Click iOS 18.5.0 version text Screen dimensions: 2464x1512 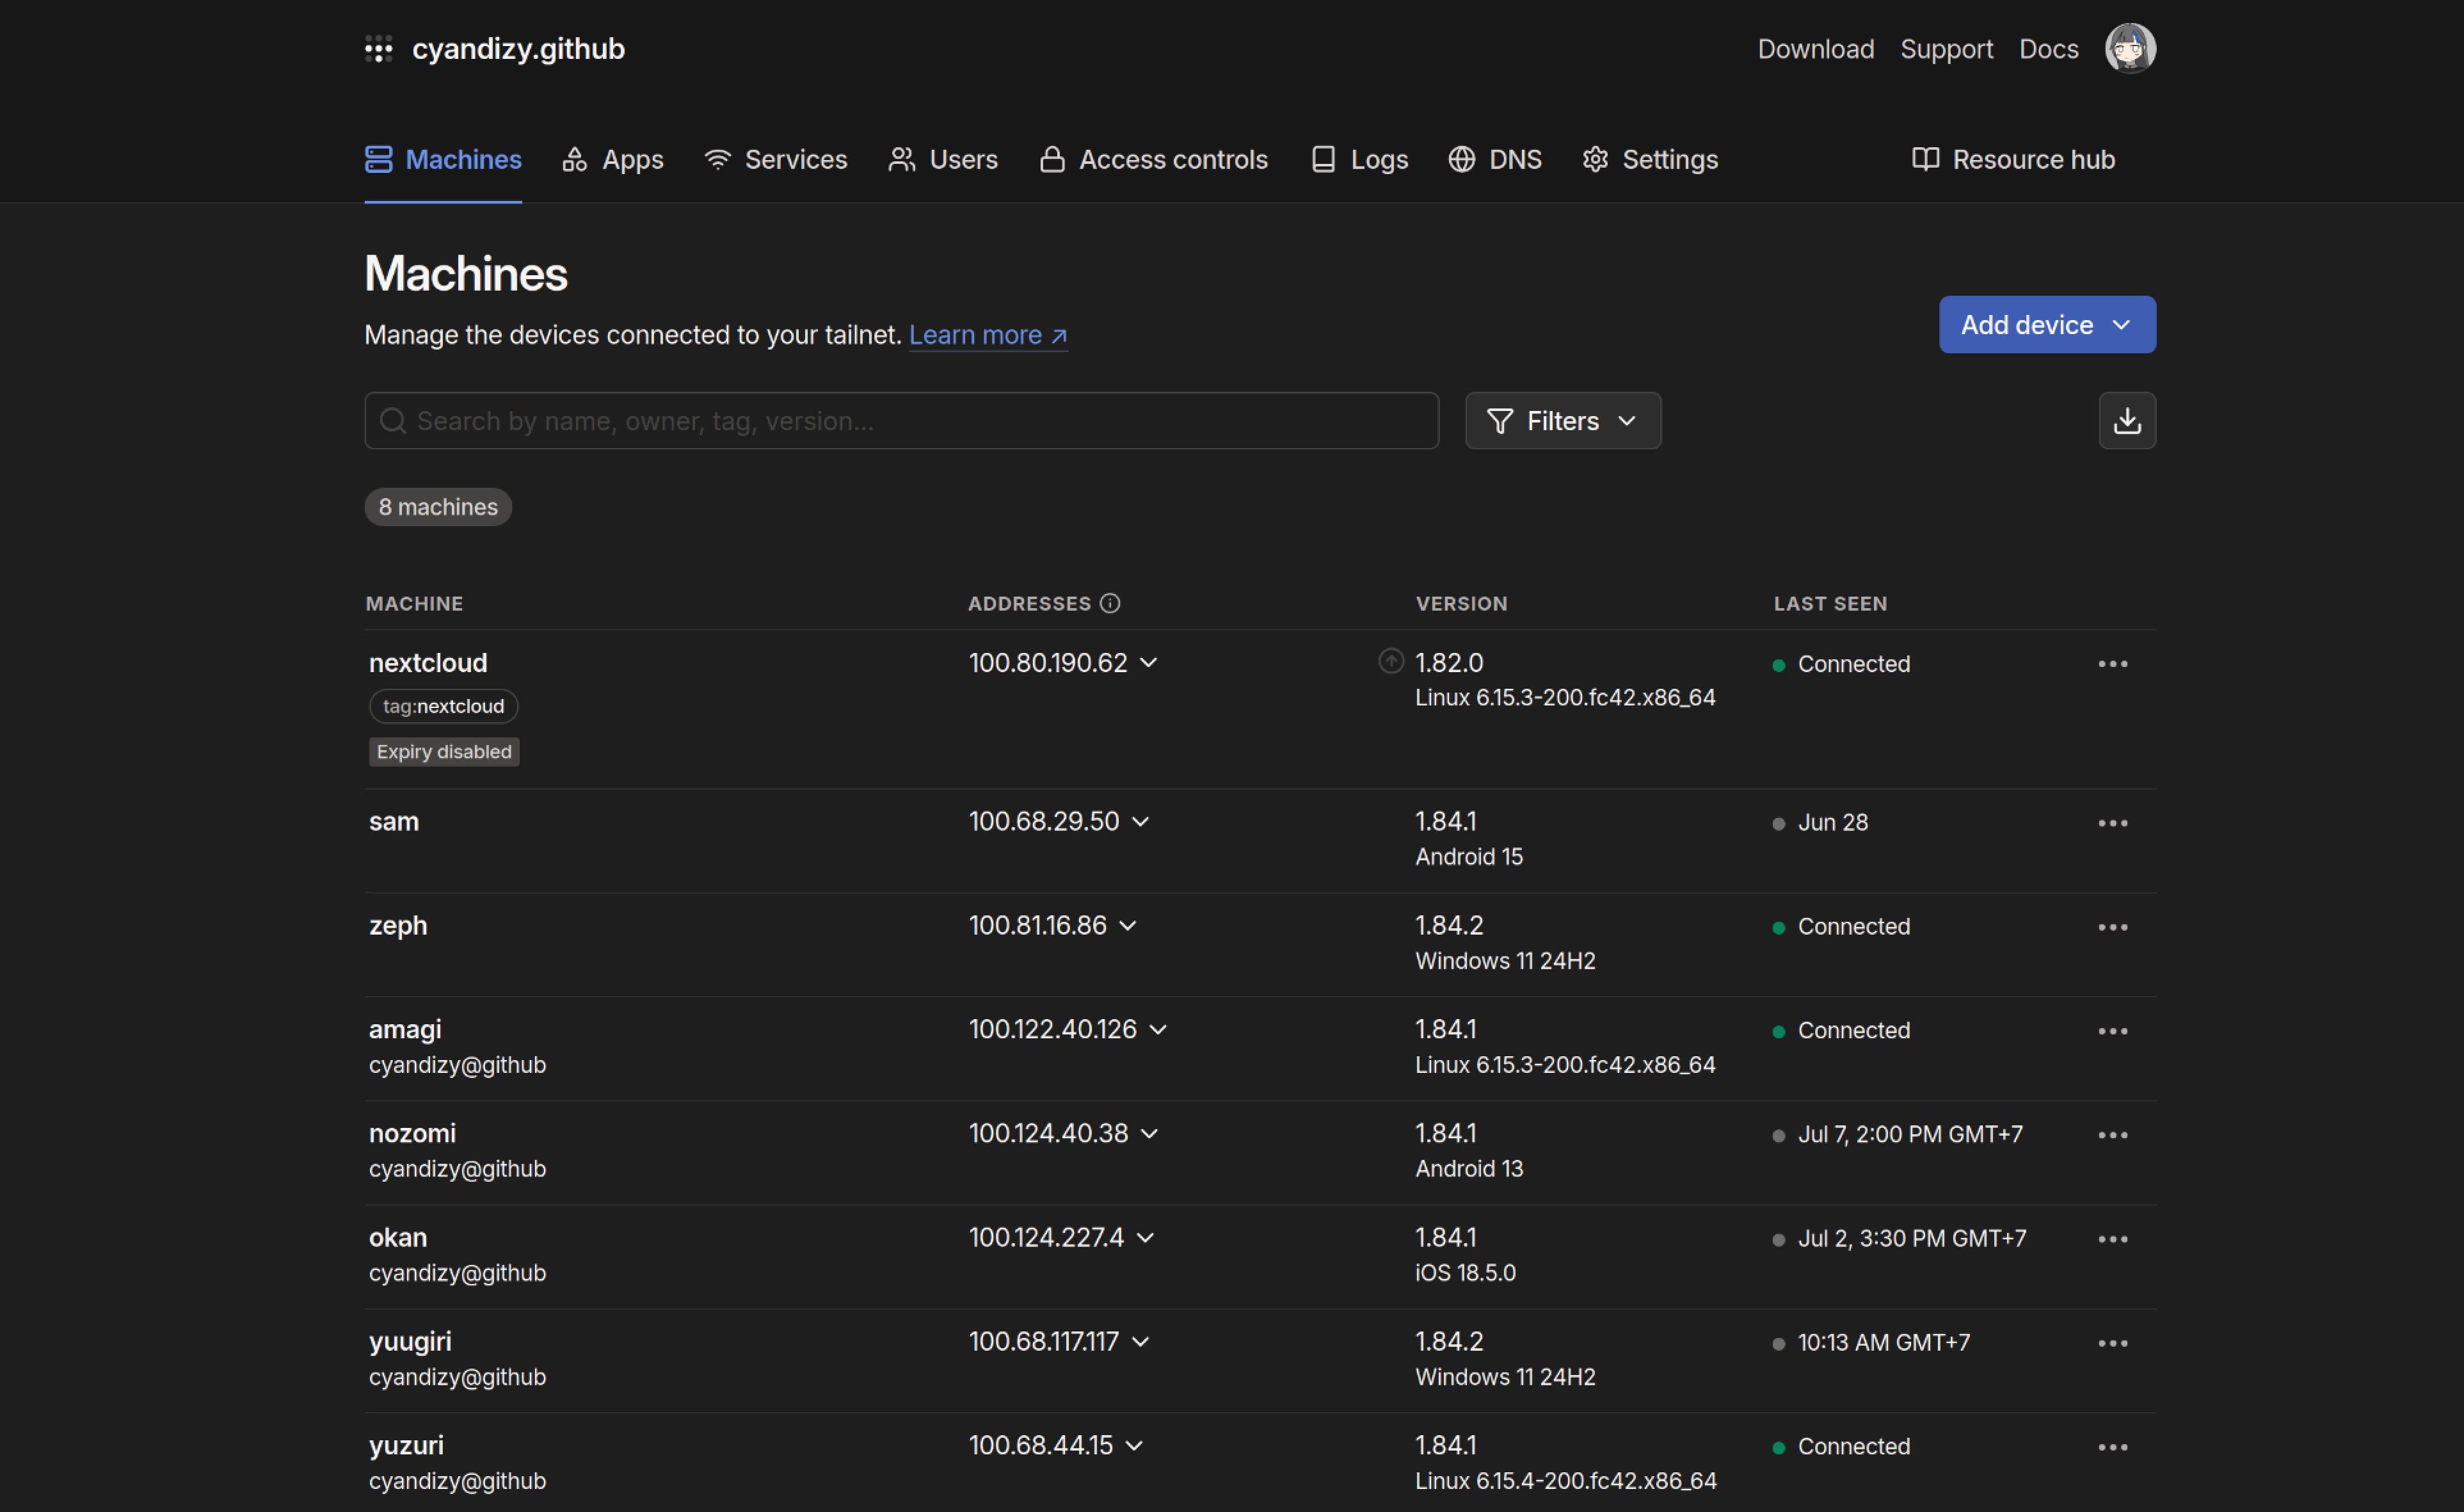(1465, 1273)
